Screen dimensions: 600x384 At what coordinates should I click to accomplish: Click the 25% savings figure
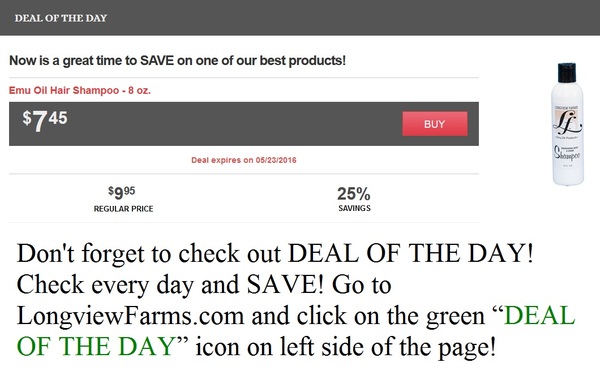click(x=354, y=194)
